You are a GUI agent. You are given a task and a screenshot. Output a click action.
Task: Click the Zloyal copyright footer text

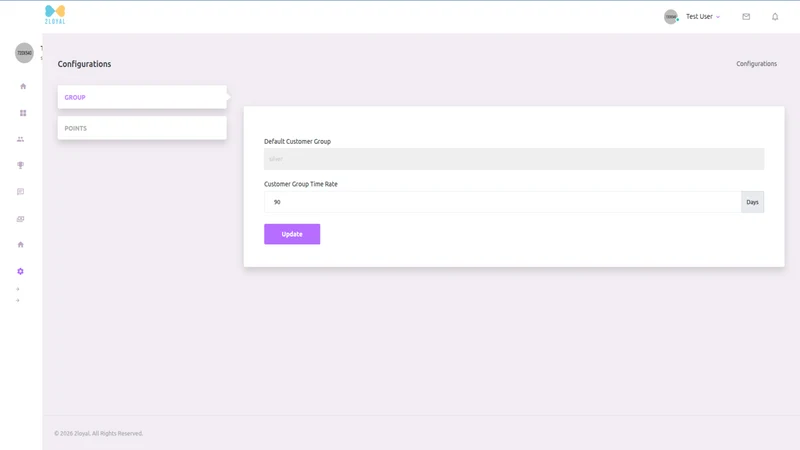click(98, 434)
